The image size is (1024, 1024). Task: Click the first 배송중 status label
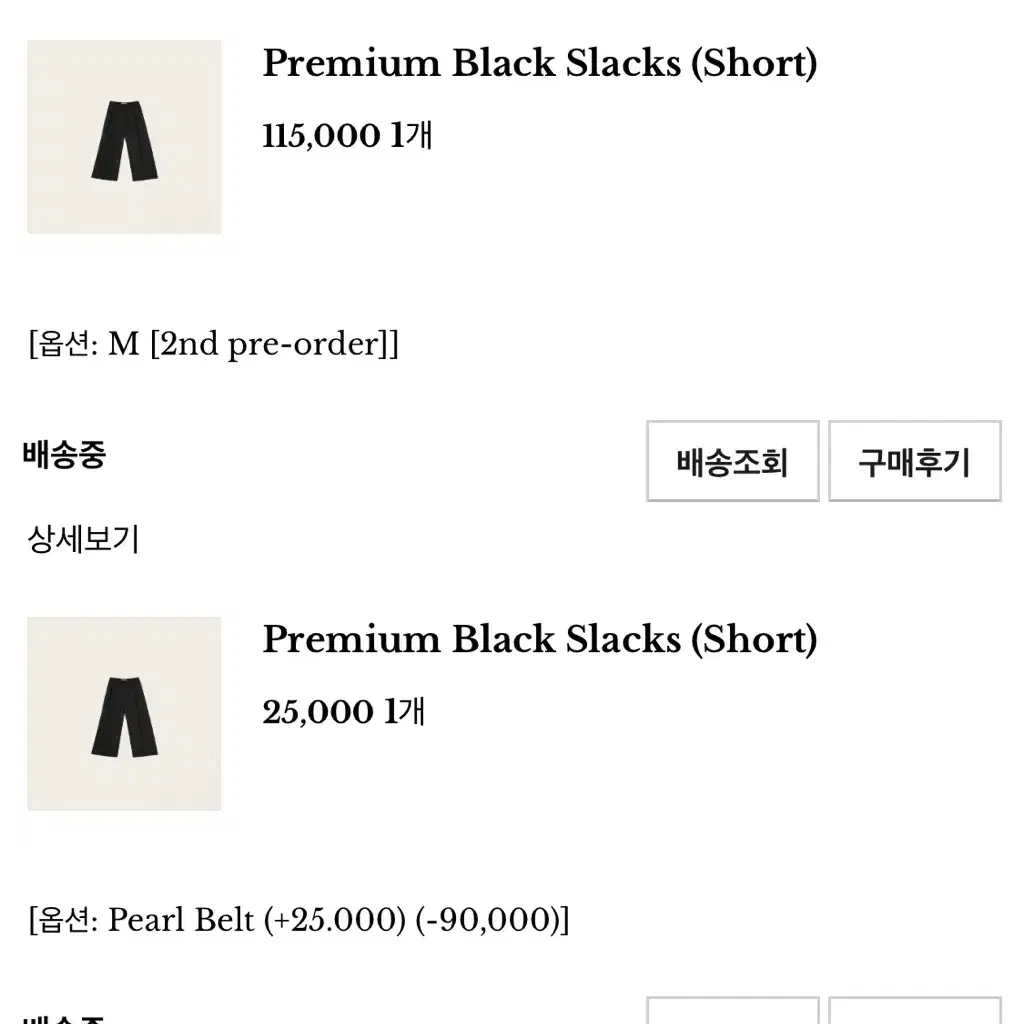[x=64, y=455]
